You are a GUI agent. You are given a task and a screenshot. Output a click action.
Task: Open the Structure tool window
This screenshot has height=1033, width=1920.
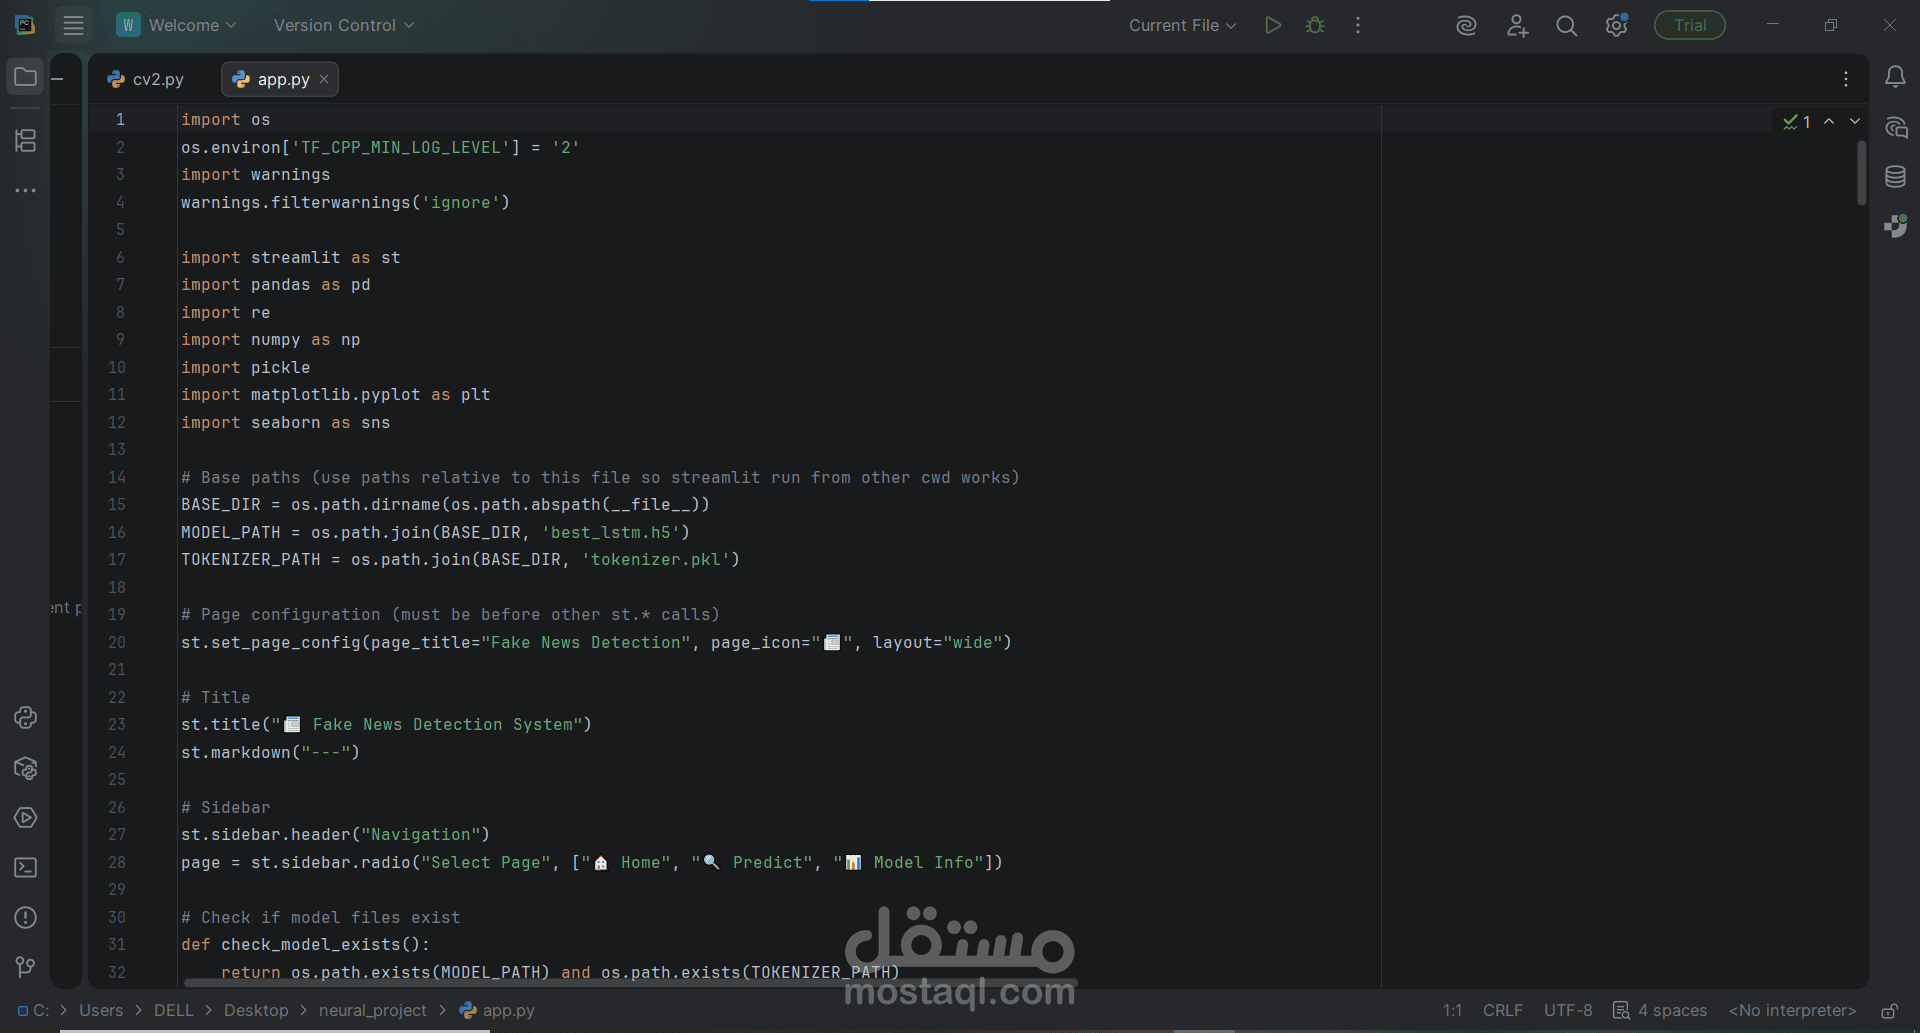click(25, 140)
